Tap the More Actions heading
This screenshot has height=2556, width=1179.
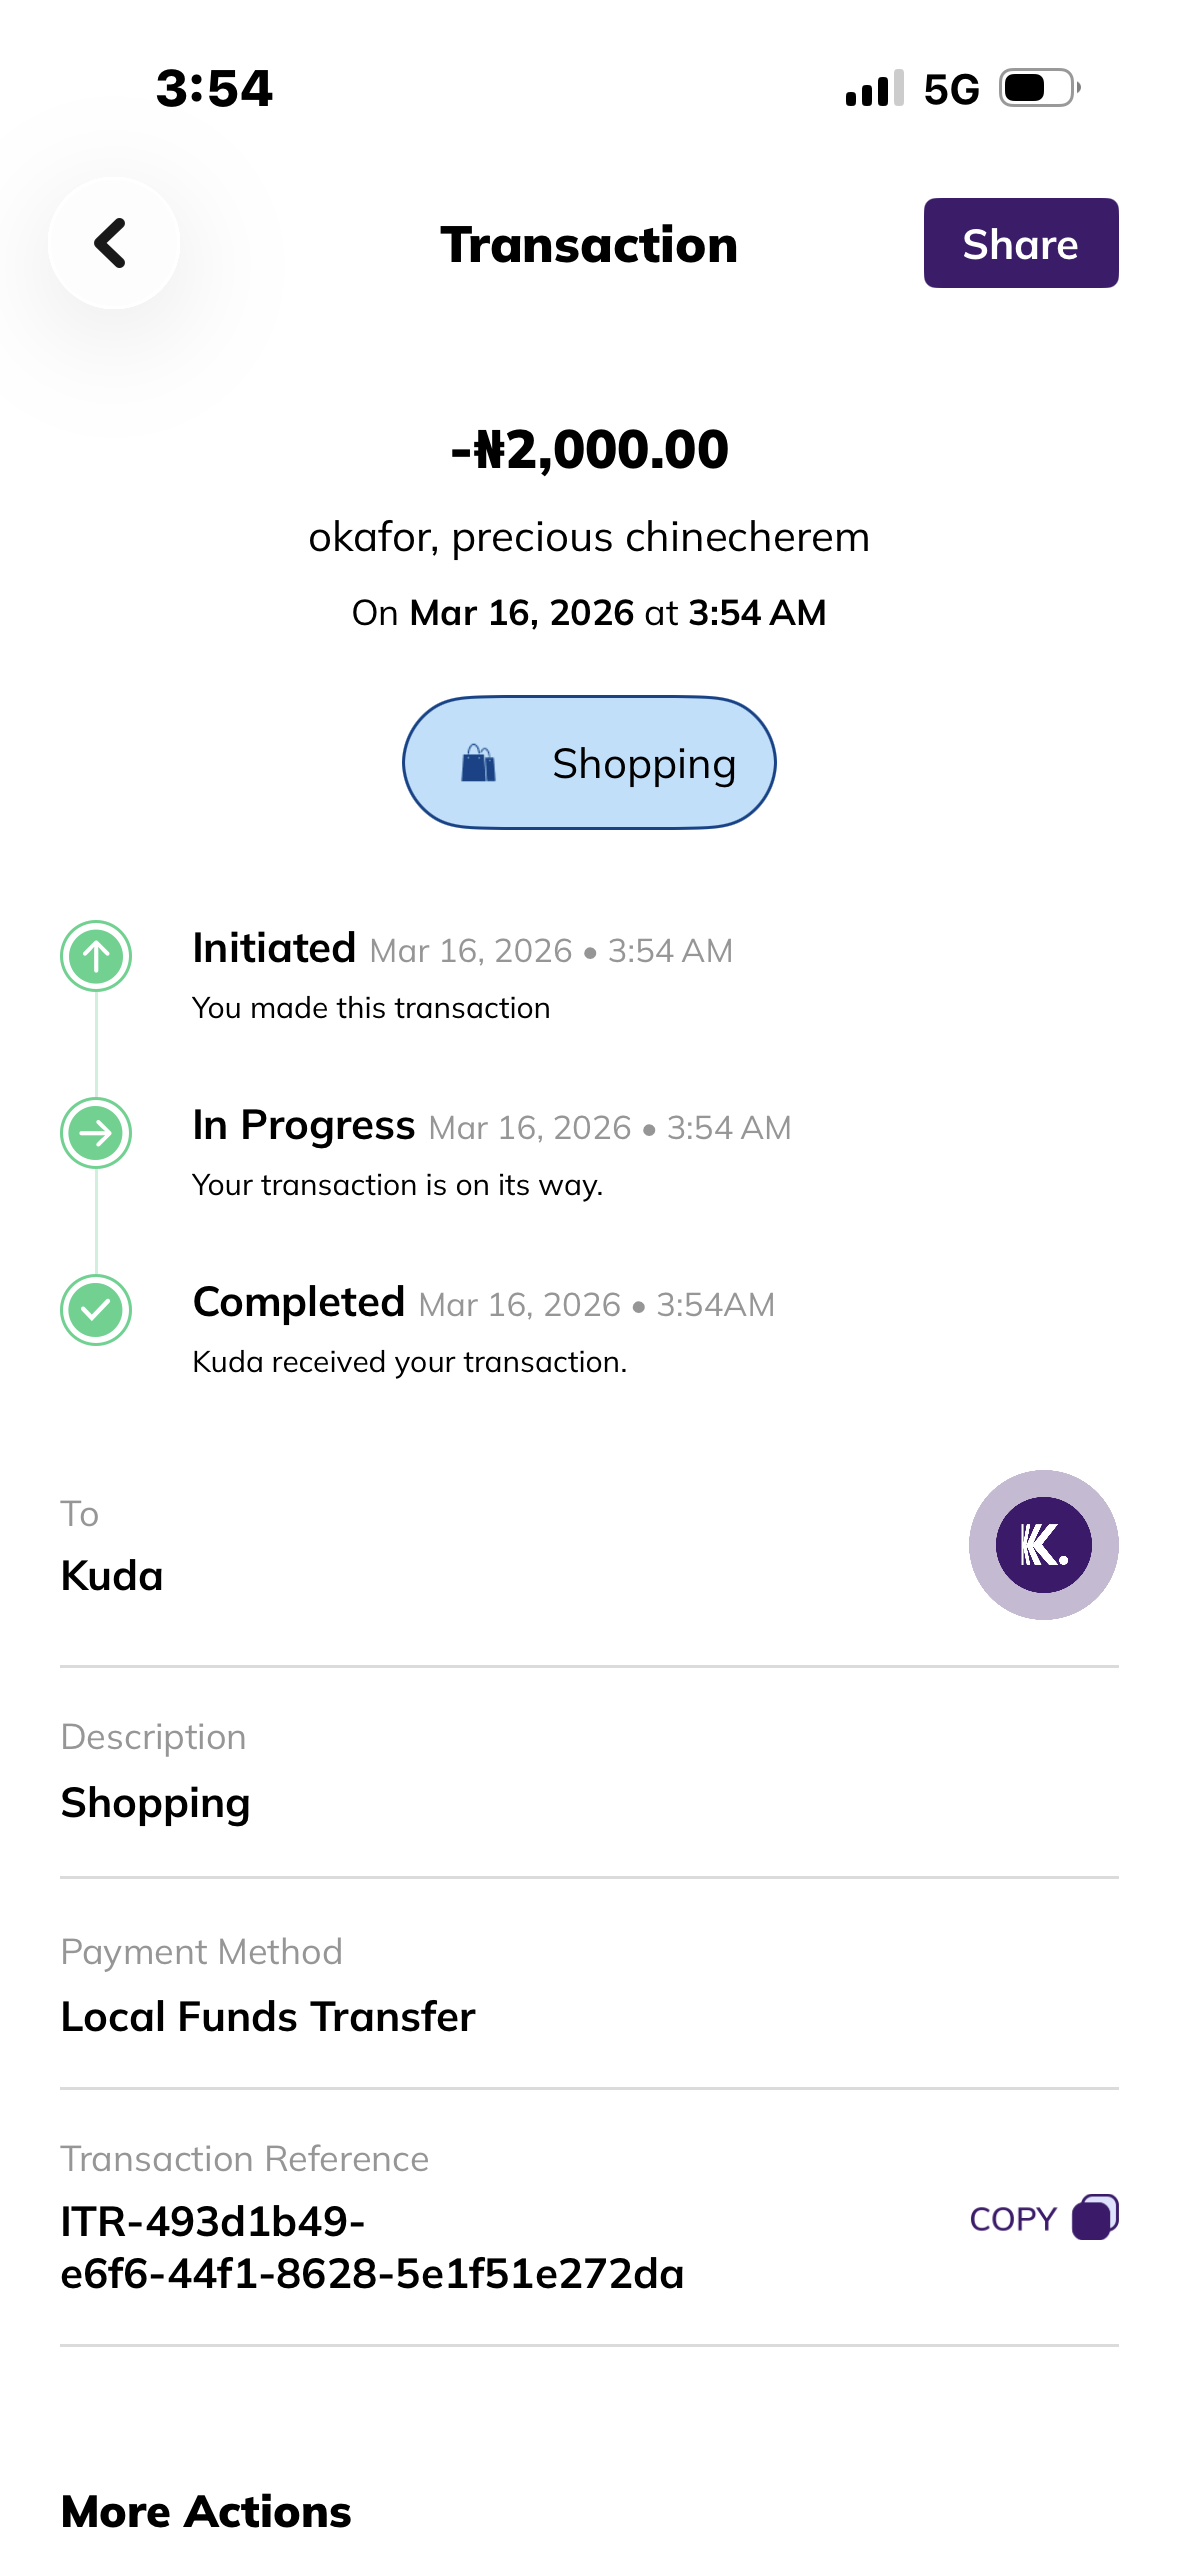click(206, 2511)
